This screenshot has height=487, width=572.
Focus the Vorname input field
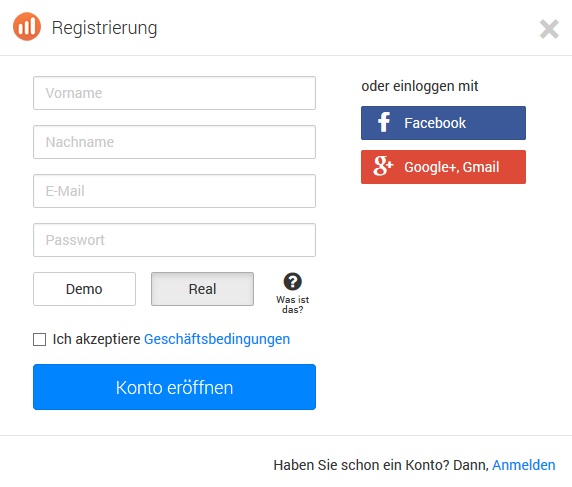tap(174, 93)
